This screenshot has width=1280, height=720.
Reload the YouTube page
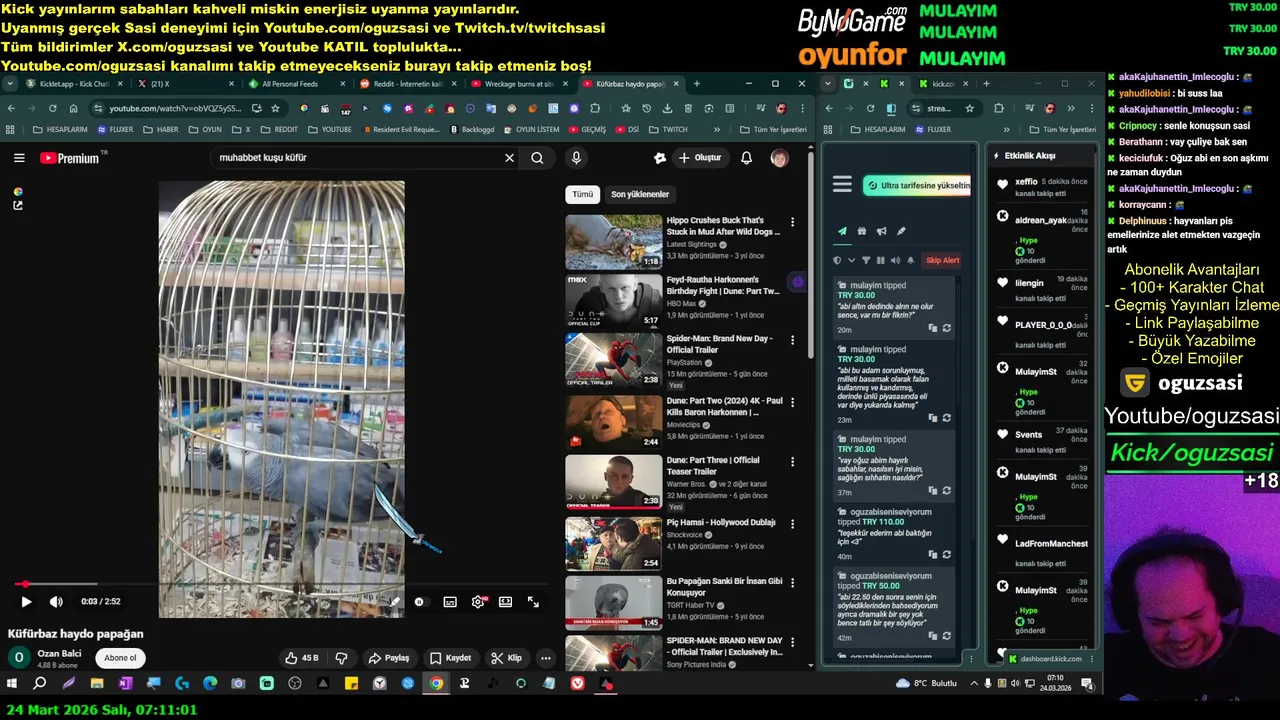click(x=53, y=108)
